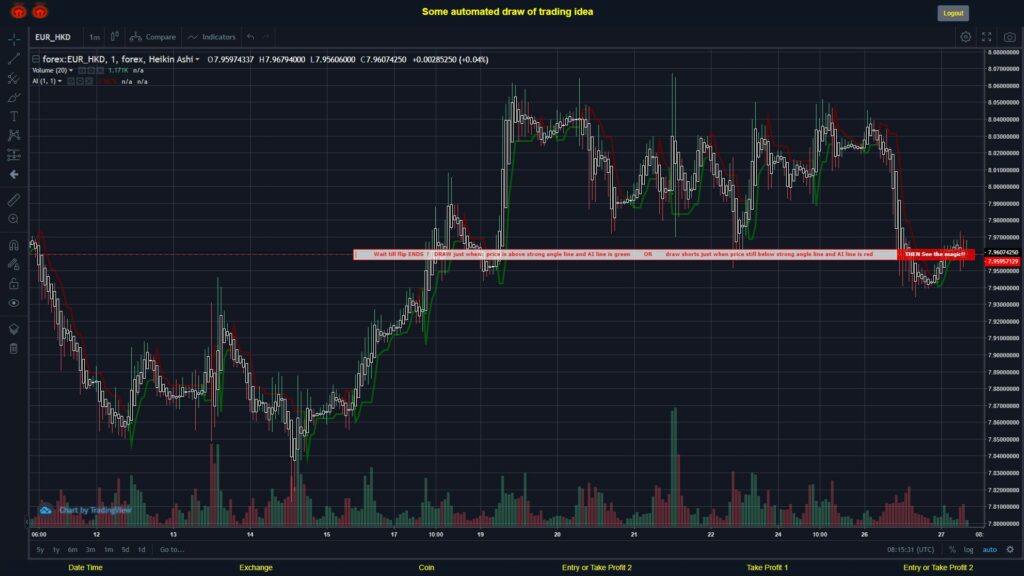Toggle magnet mode for drawings
Screen dimensions: 1024x576
(14, 245)
